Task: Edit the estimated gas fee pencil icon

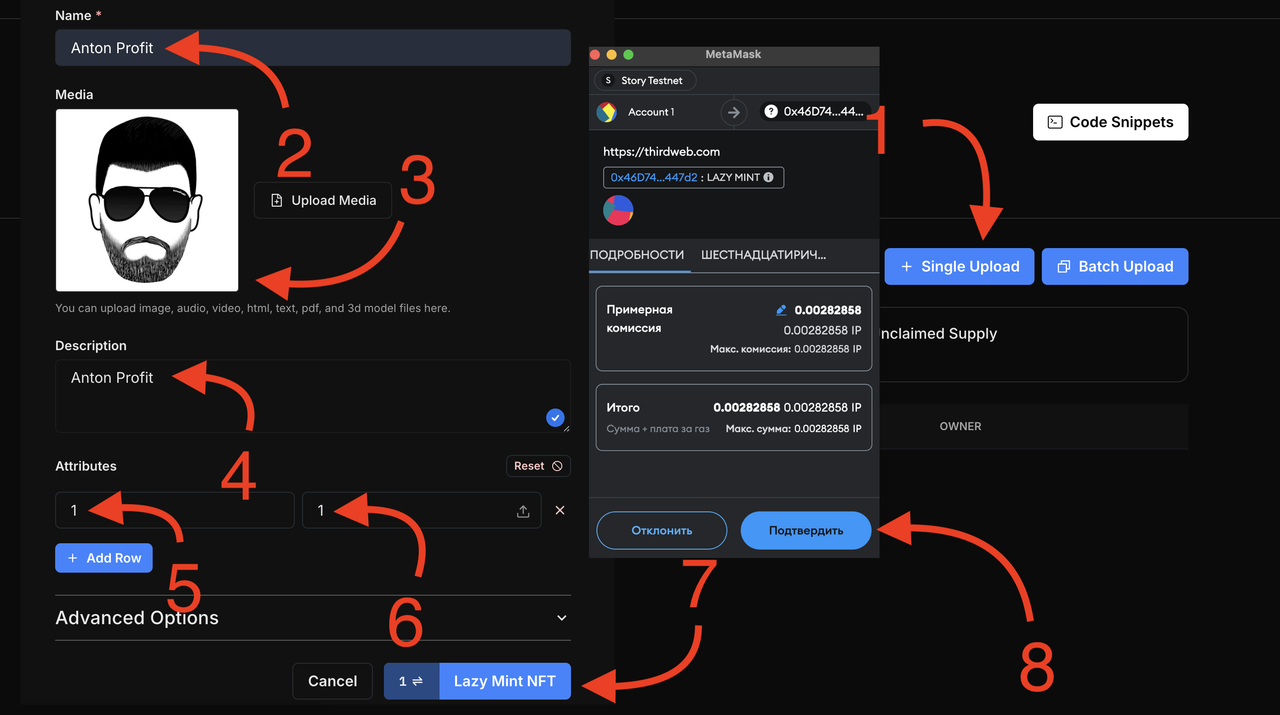Action: pyautogui.click(x=781, y=310)
